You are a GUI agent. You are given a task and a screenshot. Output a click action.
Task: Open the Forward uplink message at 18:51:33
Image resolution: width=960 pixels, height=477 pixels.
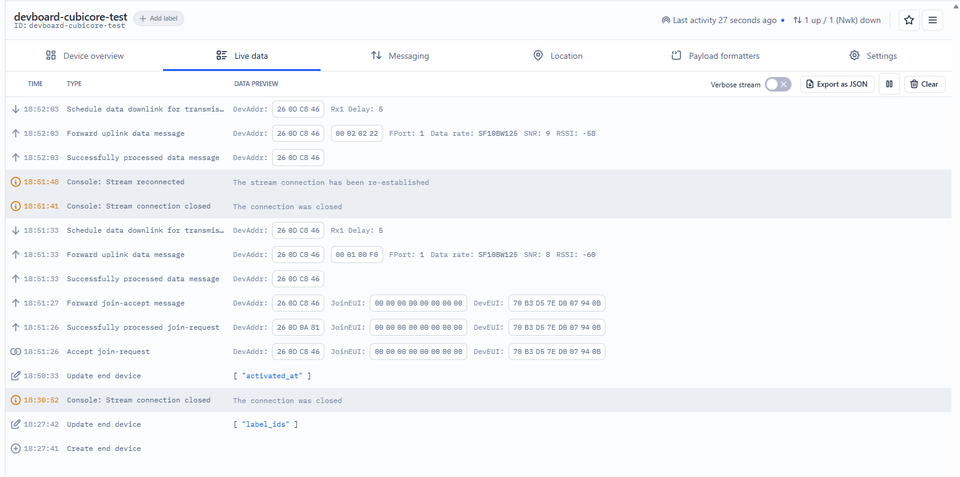point(479,255)
